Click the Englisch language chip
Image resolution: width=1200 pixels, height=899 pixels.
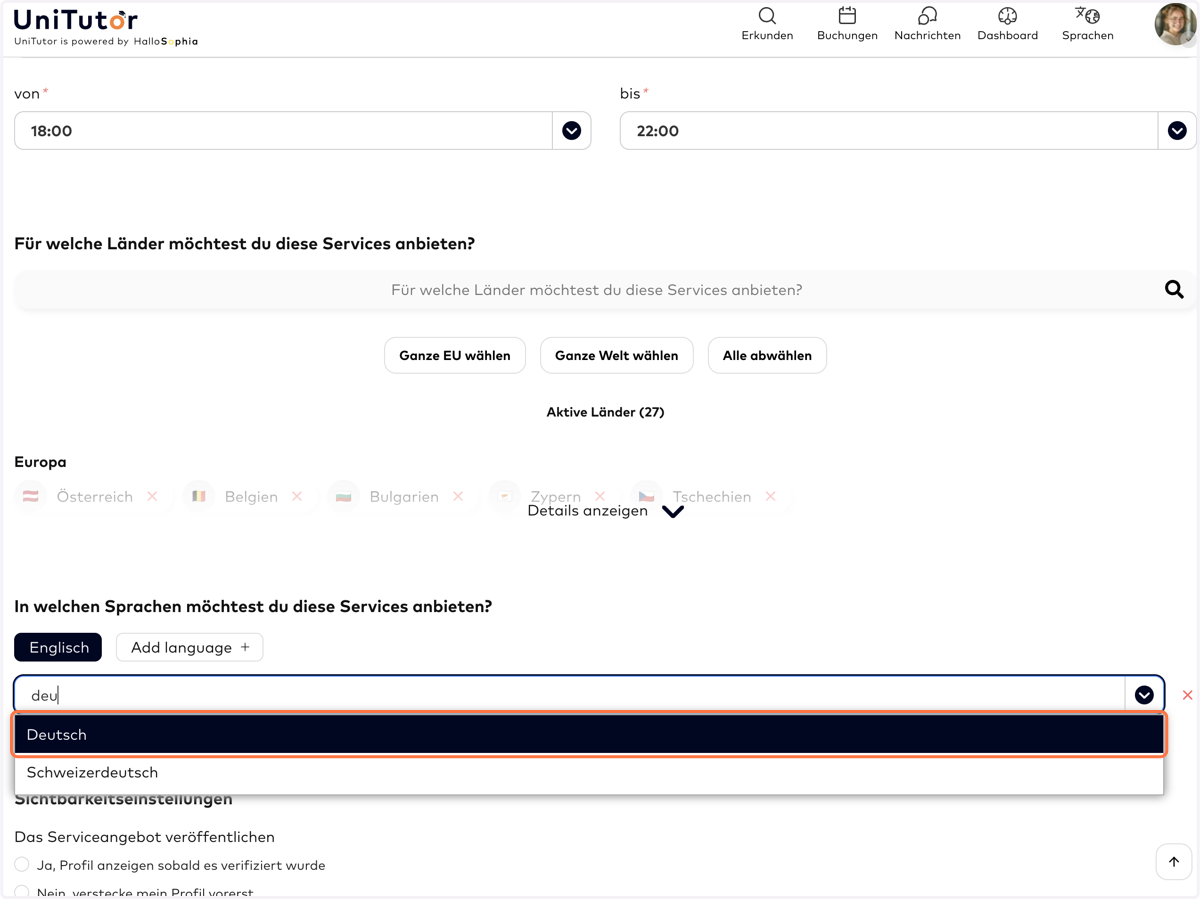click(x=58, y=647)
